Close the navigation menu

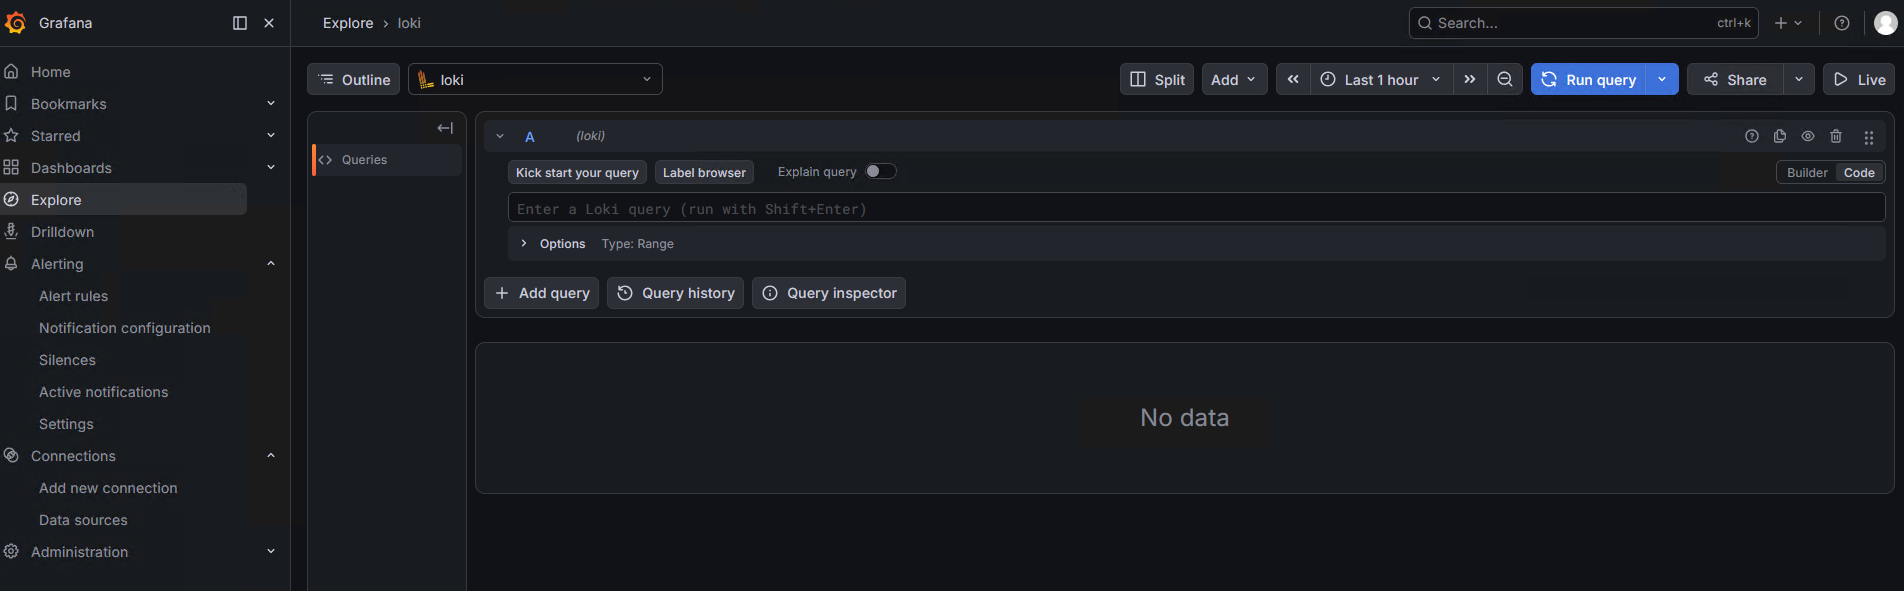pyautogui.click(x=269, y=23)
